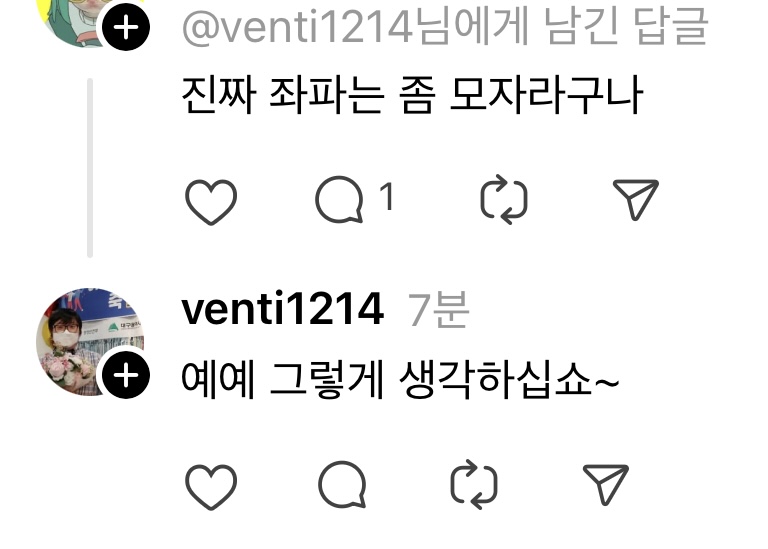Open the post text '진짜 좌파는 좀 모자라구나'
The height and width of the screenshot is (549, 768).
coord(412,95)
